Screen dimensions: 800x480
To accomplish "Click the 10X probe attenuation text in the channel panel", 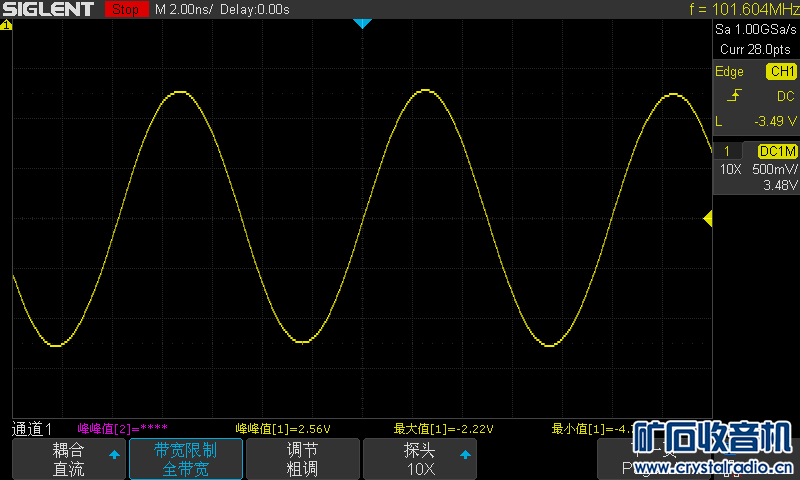I will pos(730,169).
